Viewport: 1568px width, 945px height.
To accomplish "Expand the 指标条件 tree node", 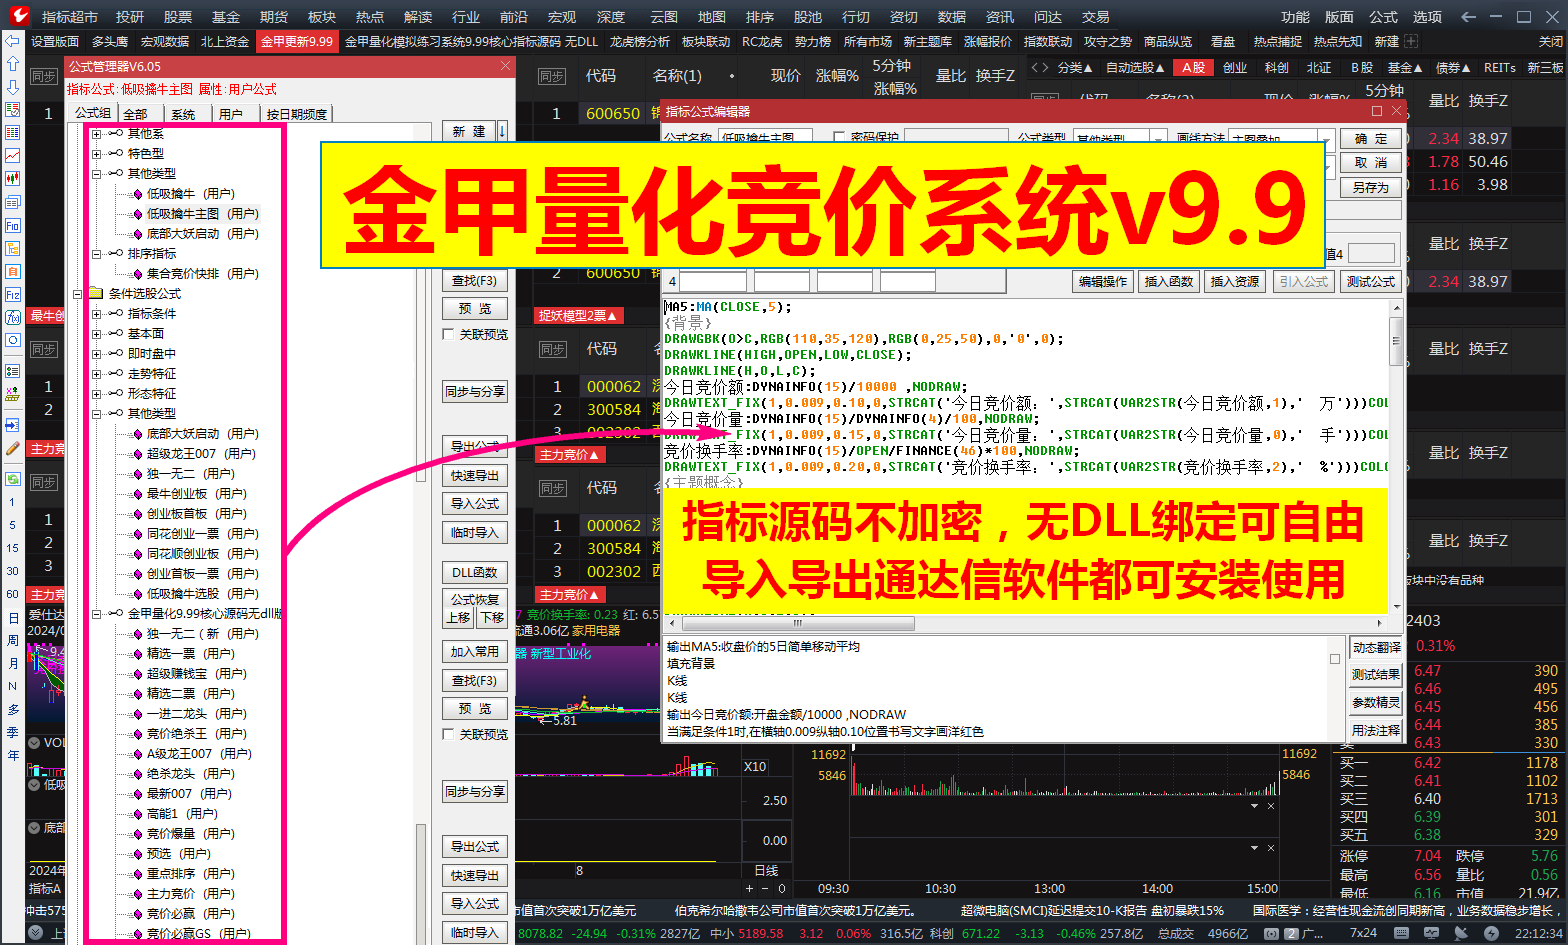I will pyautogui.click(x=96, y=313).
